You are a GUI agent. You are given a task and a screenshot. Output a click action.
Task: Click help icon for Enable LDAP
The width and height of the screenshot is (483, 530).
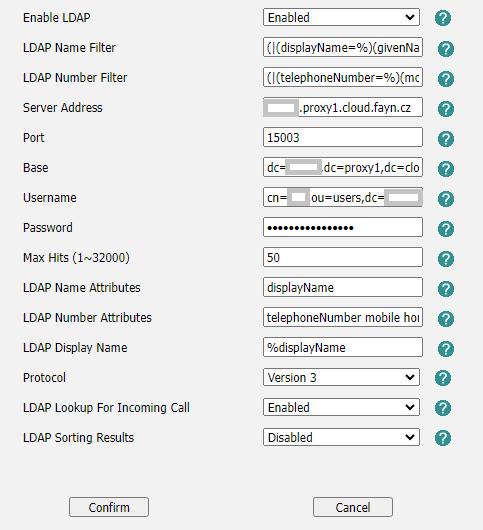(x=442, y=18)
